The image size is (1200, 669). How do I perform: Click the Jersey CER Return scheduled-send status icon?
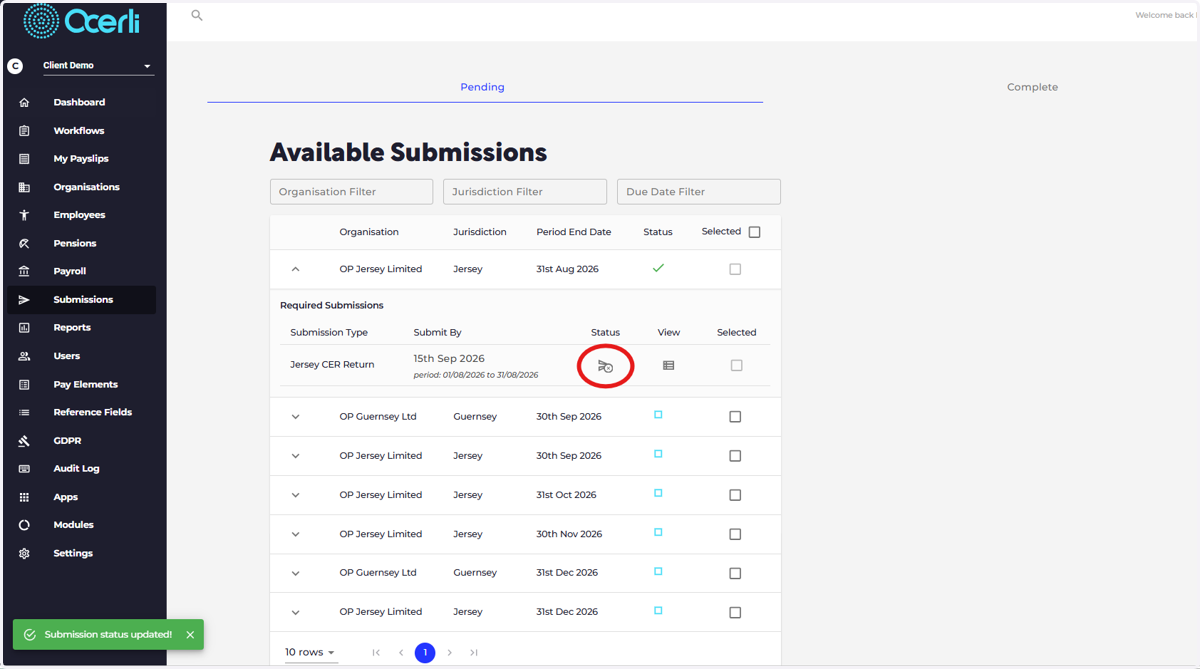click(x=605, y=366)
